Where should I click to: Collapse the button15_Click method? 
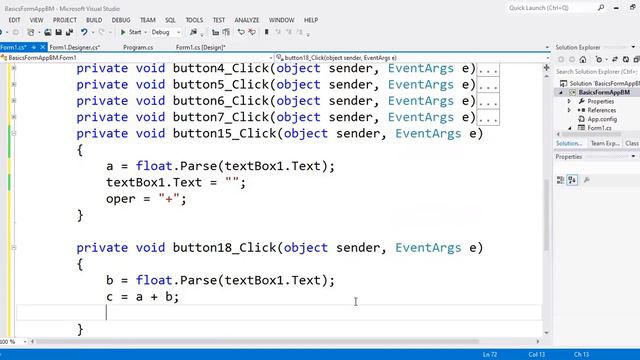14,133
